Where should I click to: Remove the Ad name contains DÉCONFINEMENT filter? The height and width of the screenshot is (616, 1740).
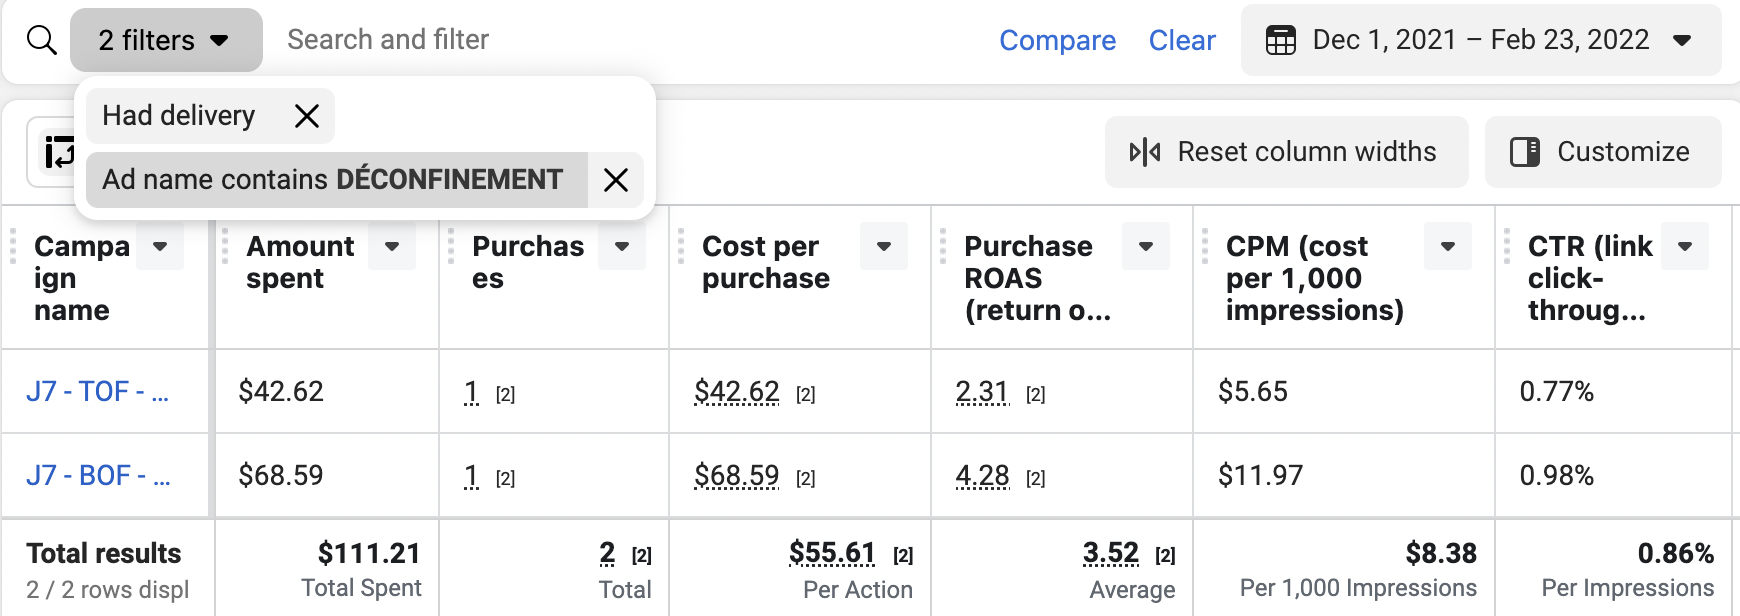coord(616,180)
